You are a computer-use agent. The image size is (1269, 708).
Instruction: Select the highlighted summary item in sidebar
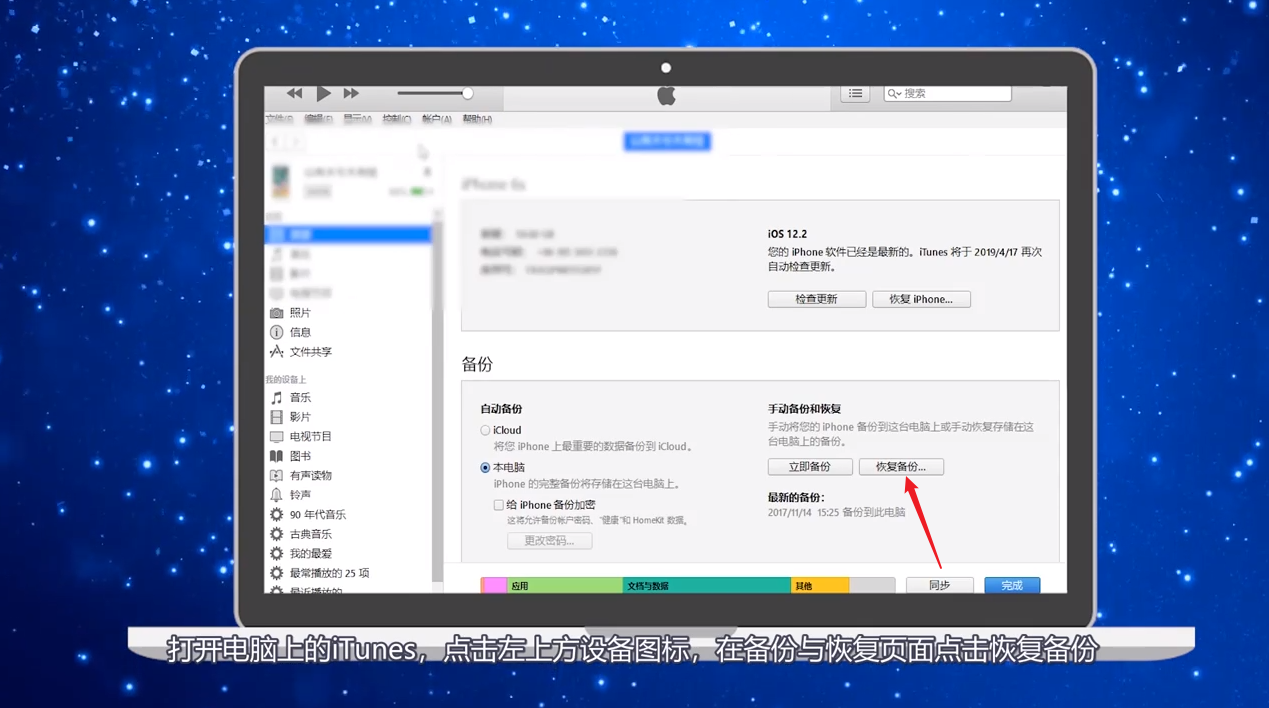point(348,234)
